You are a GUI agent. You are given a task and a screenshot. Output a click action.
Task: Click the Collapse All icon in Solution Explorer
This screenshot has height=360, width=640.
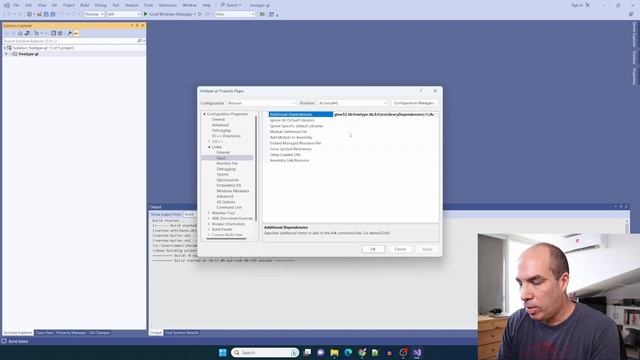point(53,33)
